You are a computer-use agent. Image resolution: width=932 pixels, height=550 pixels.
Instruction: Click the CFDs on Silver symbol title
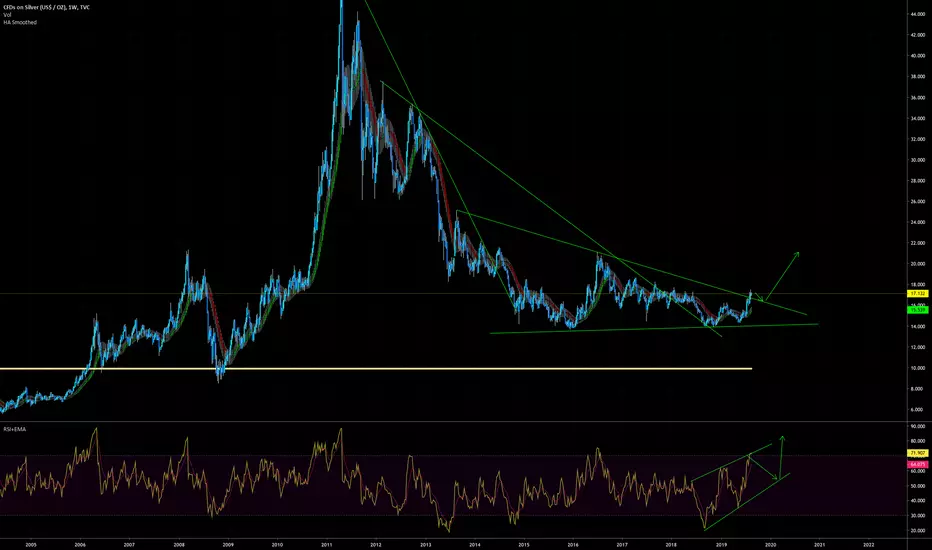(46, 7)
